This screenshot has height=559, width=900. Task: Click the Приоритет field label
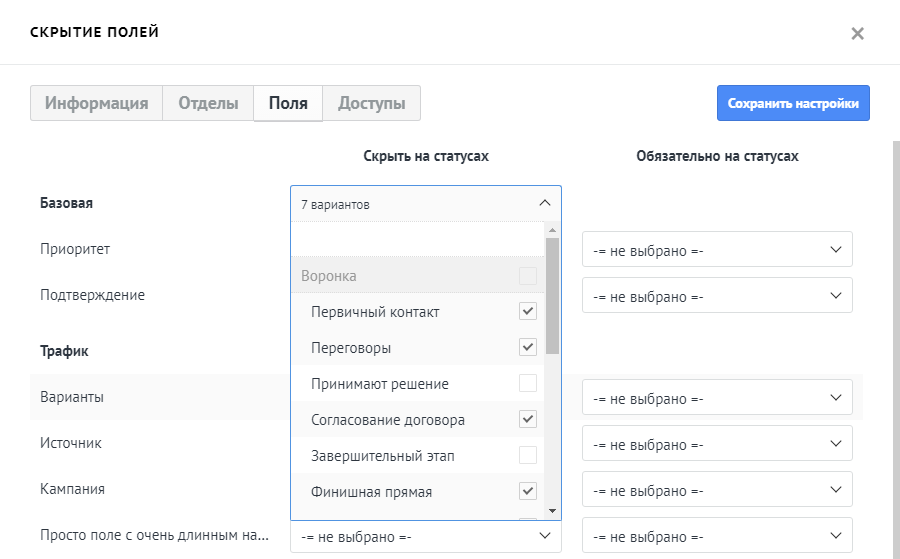(75, 249)
